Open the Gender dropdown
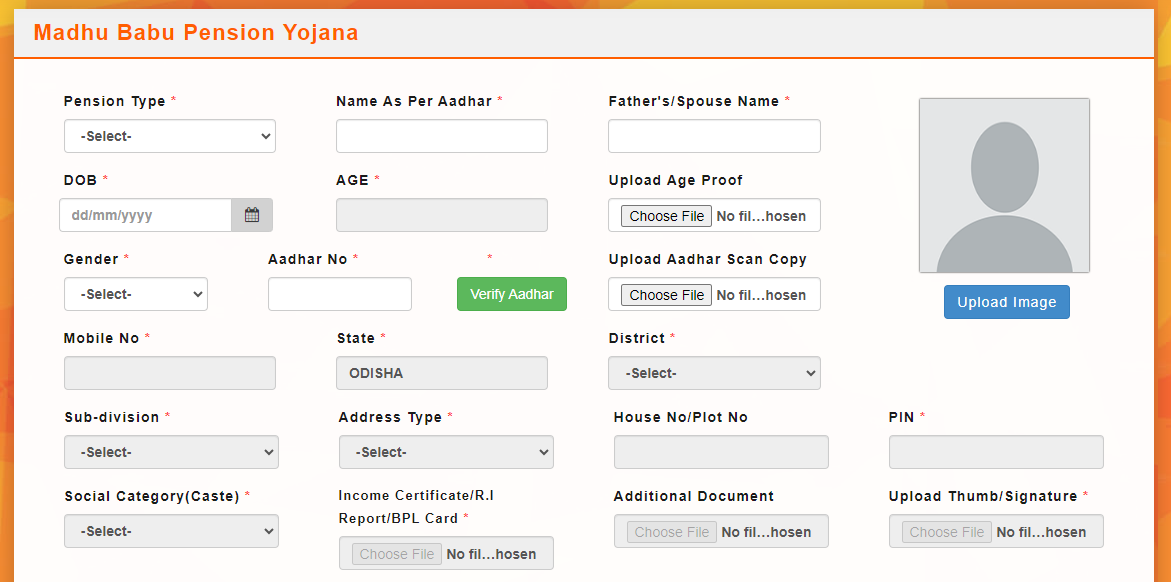The height and width of the screenshot is (582, 1171). click(x=136, y=294)
